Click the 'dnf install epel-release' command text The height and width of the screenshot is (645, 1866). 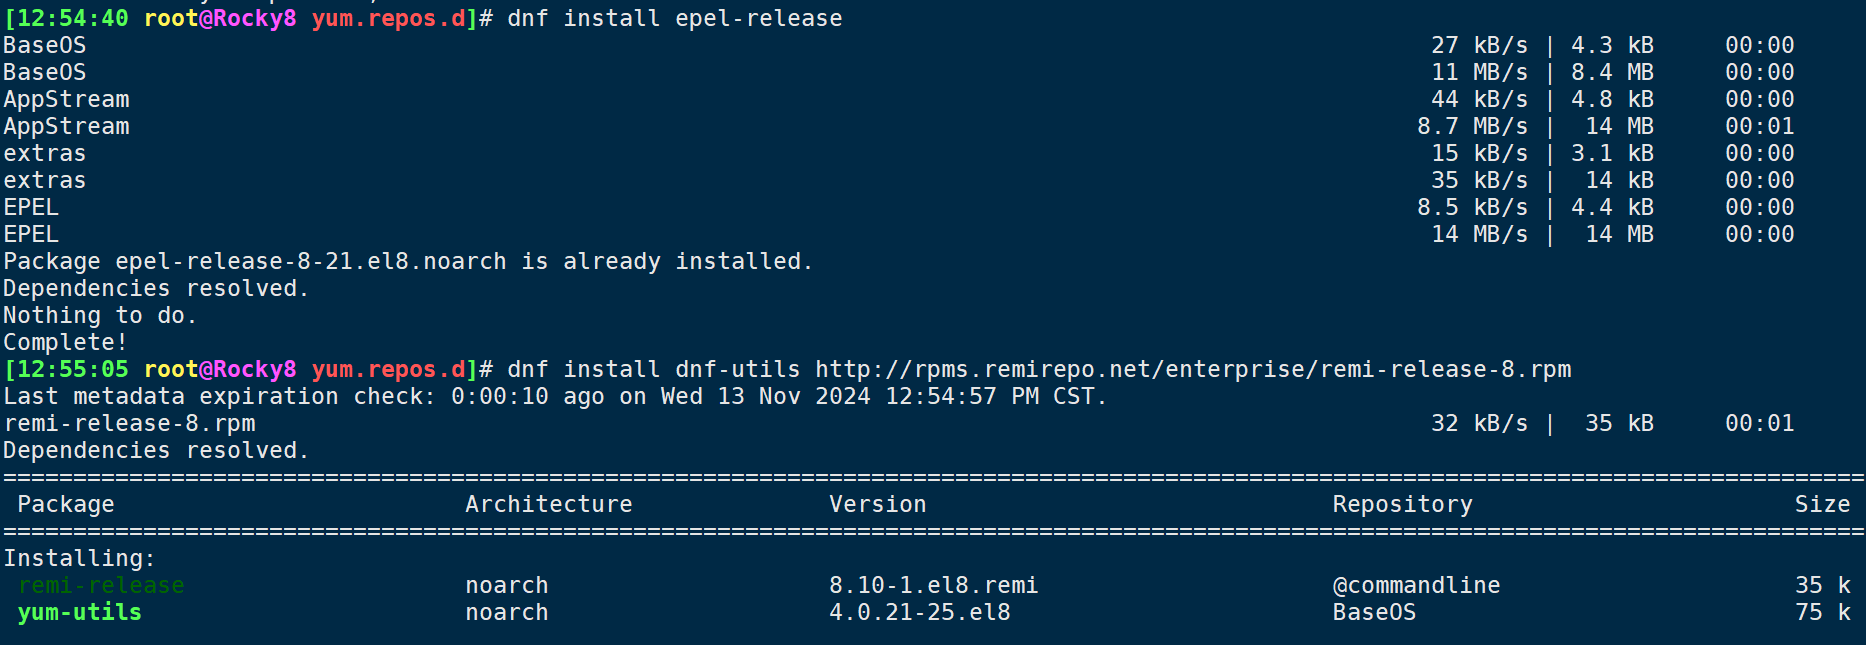click(x=675, y=19)
